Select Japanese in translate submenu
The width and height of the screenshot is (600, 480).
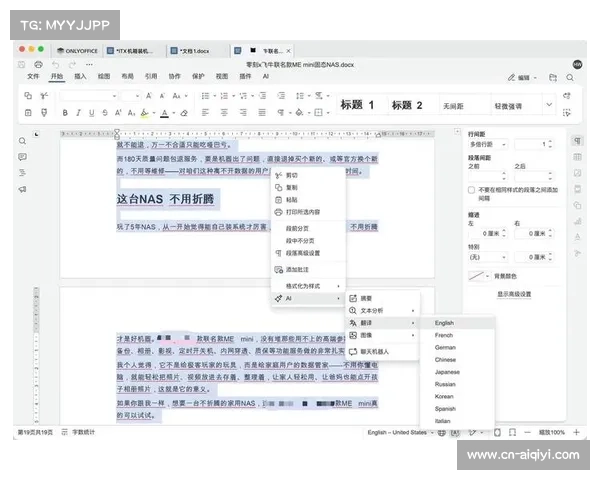(457, 372)
